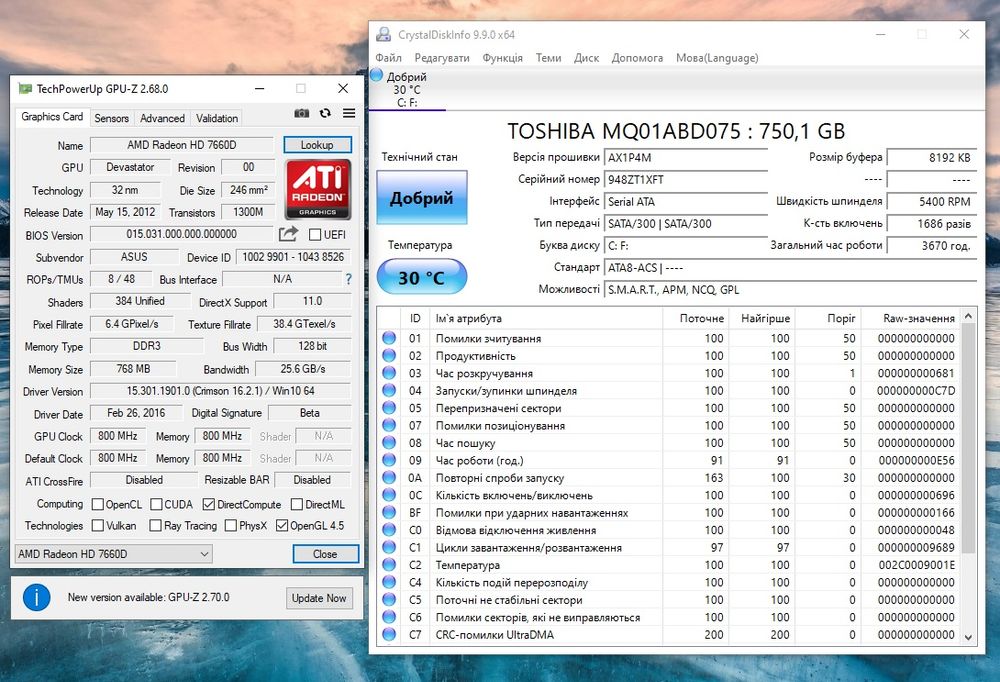Image resolution: width=1000 pixels, height=682 pixels.
Task: Select the Добрий 30 °C C: F: disk tab
Action: pyautogui.click(x=407, y=89)
